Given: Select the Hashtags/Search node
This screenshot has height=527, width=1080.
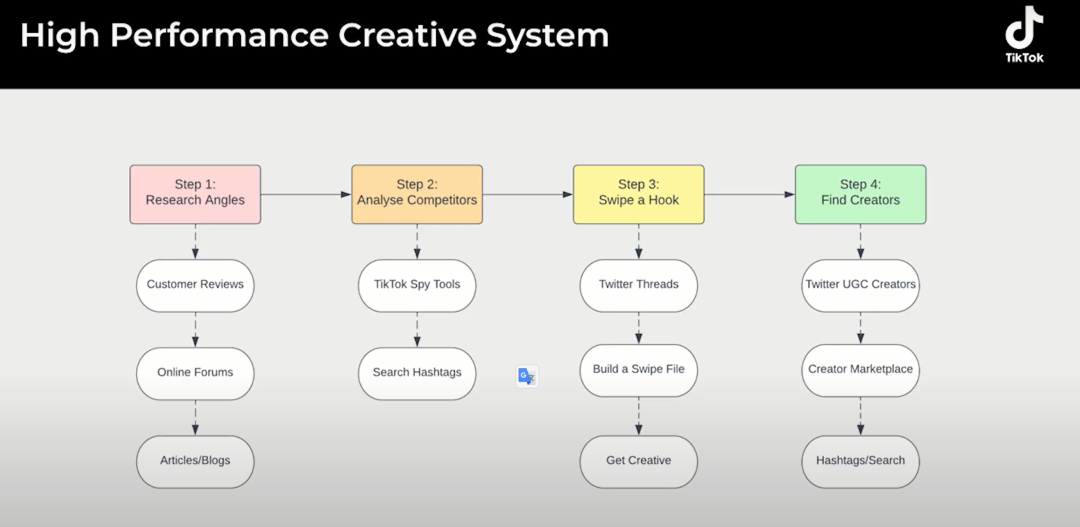Looking at the screenshot, I should [860, 461].
